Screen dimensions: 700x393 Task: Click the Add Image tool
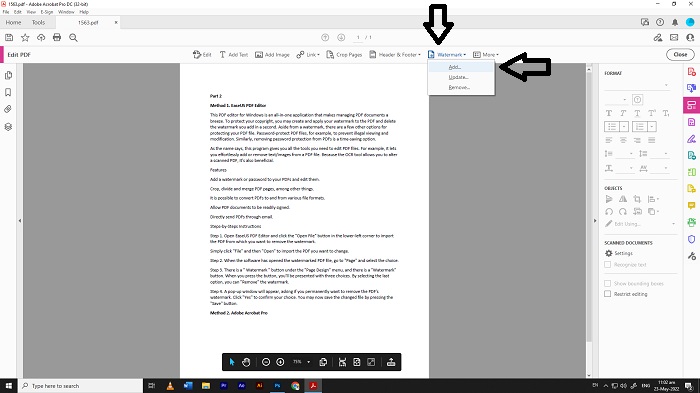[272, 54]
